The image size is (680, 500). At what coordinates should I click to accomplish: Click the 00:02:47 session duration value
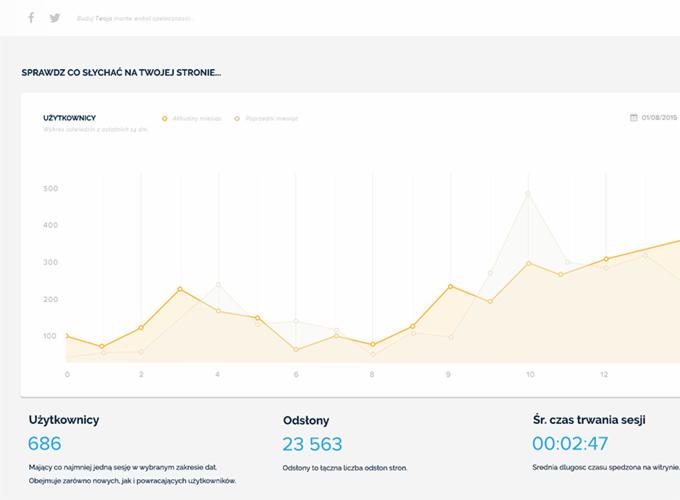(x=570, y=444)
